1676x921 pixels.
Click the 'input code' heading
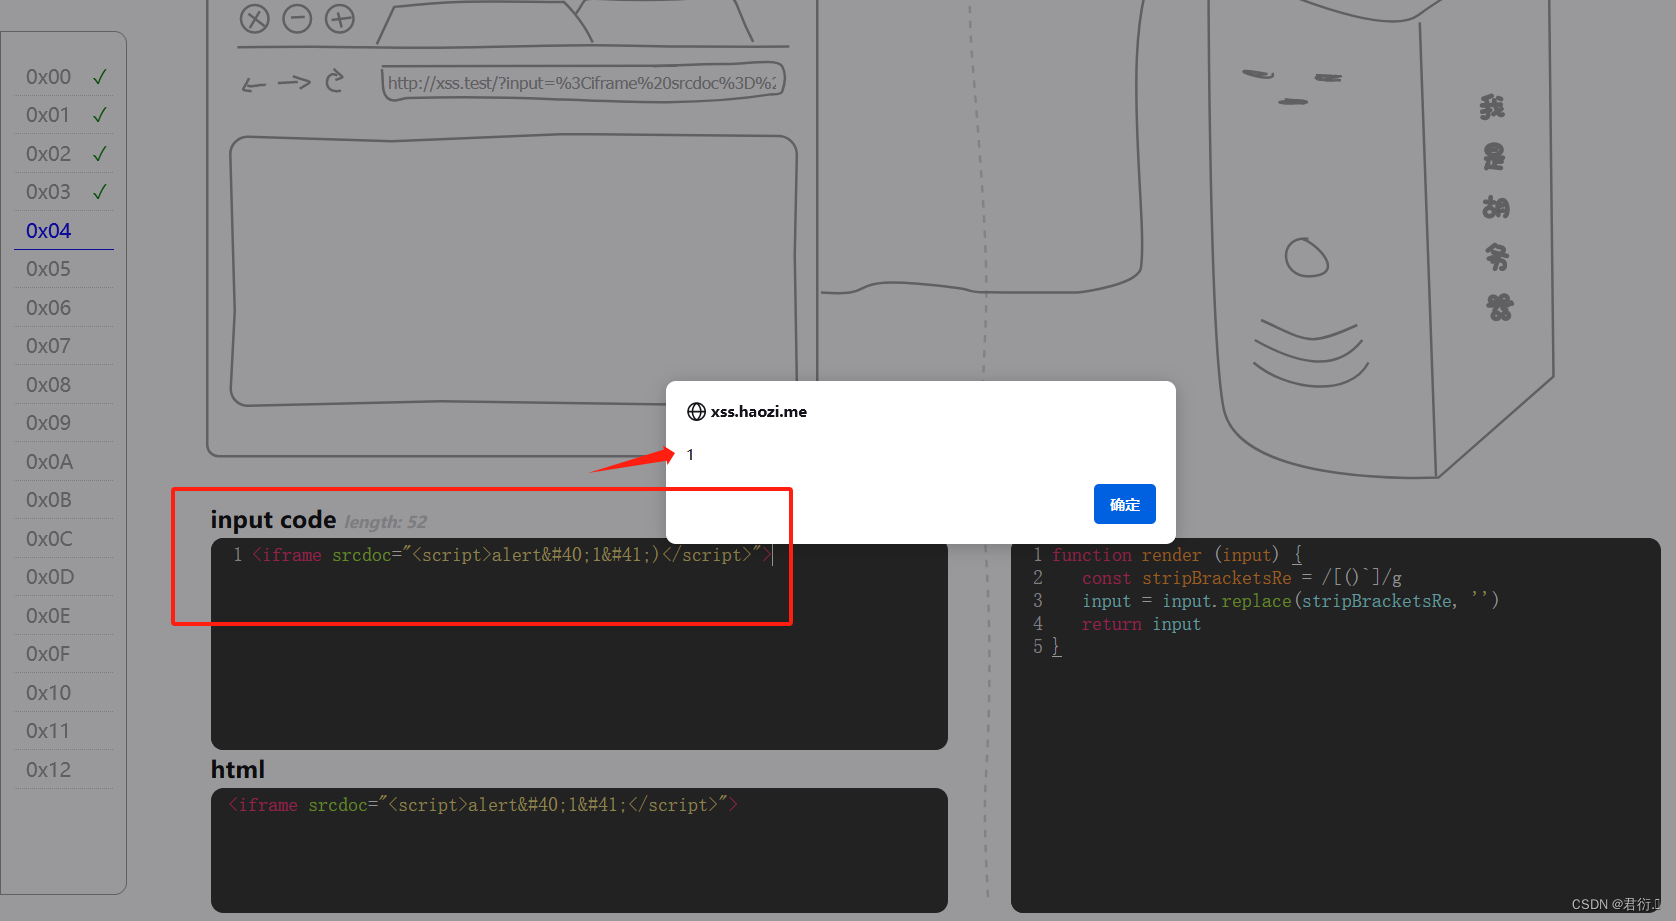[x=273, y=520]
